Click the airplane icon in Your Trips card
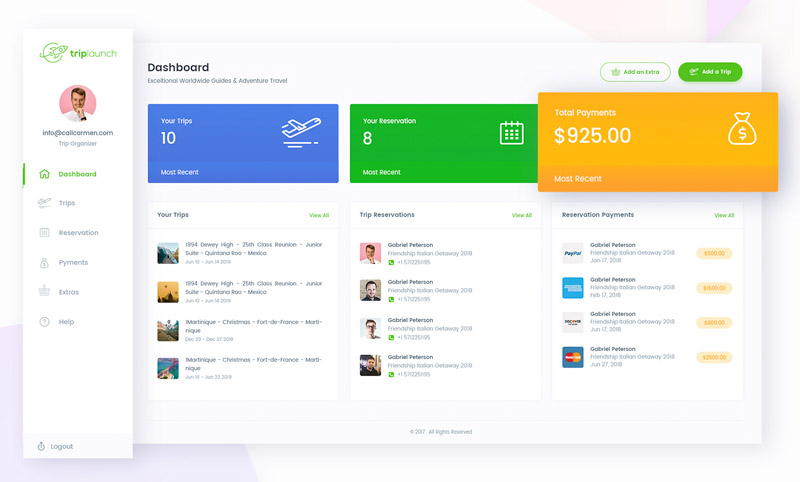This screenshot has height=482, width=800. pyautogui.click(x=301, y=133)
